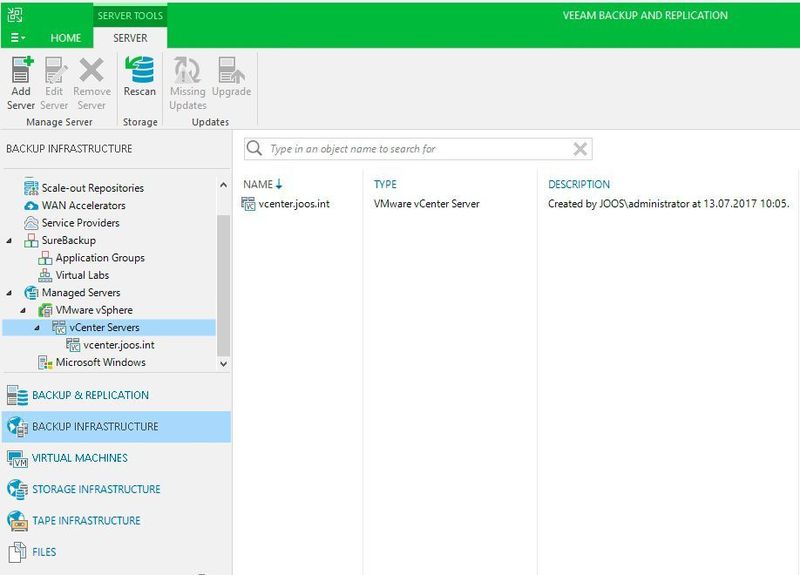
Task: Click the tree scrollbar up arrow
Action: 223,185
